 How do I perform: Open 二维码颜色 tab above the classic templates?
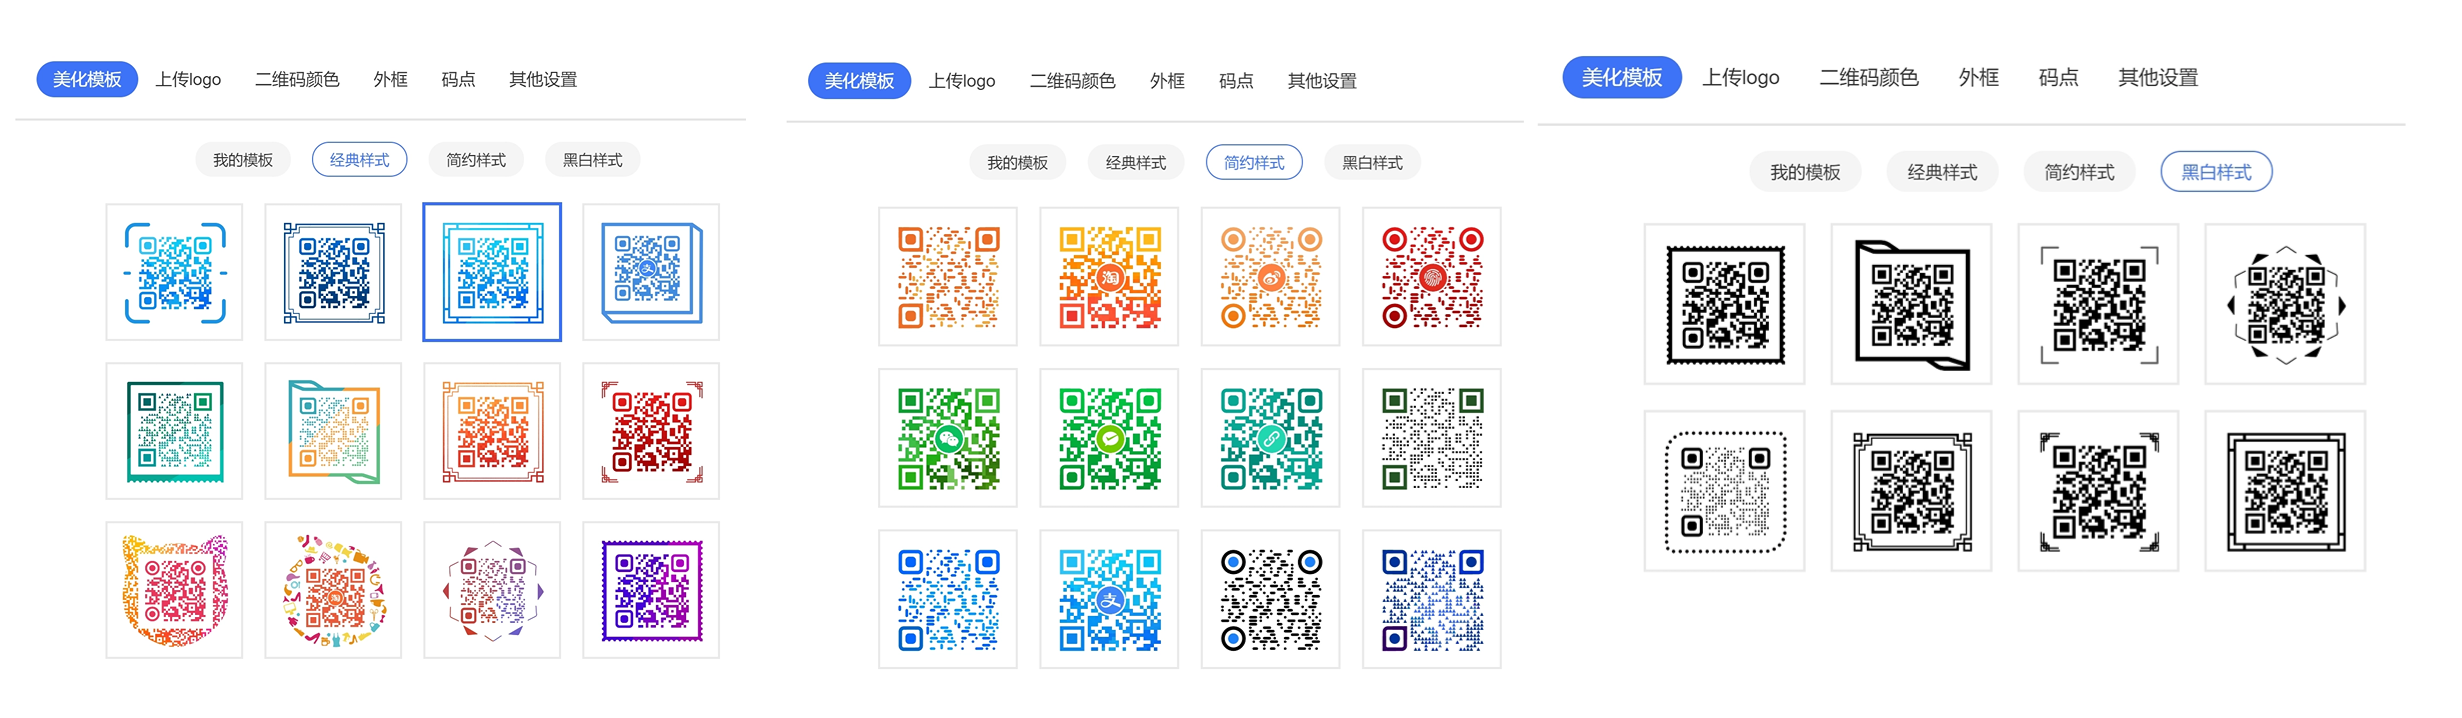pyautogui.click(x=297, y=80)
